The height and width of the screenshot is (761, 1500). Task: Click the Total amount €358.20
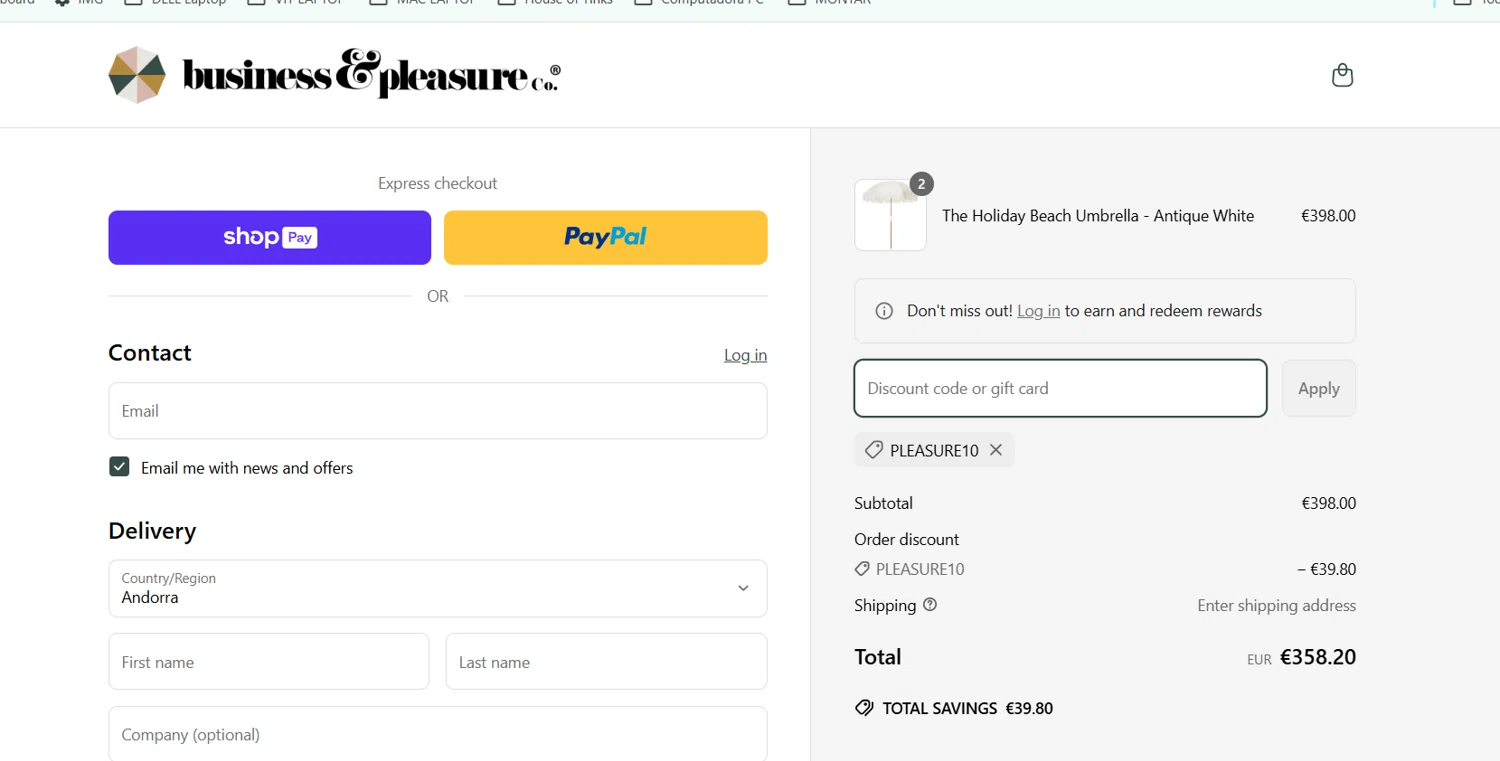click(x=1318, y=657)
